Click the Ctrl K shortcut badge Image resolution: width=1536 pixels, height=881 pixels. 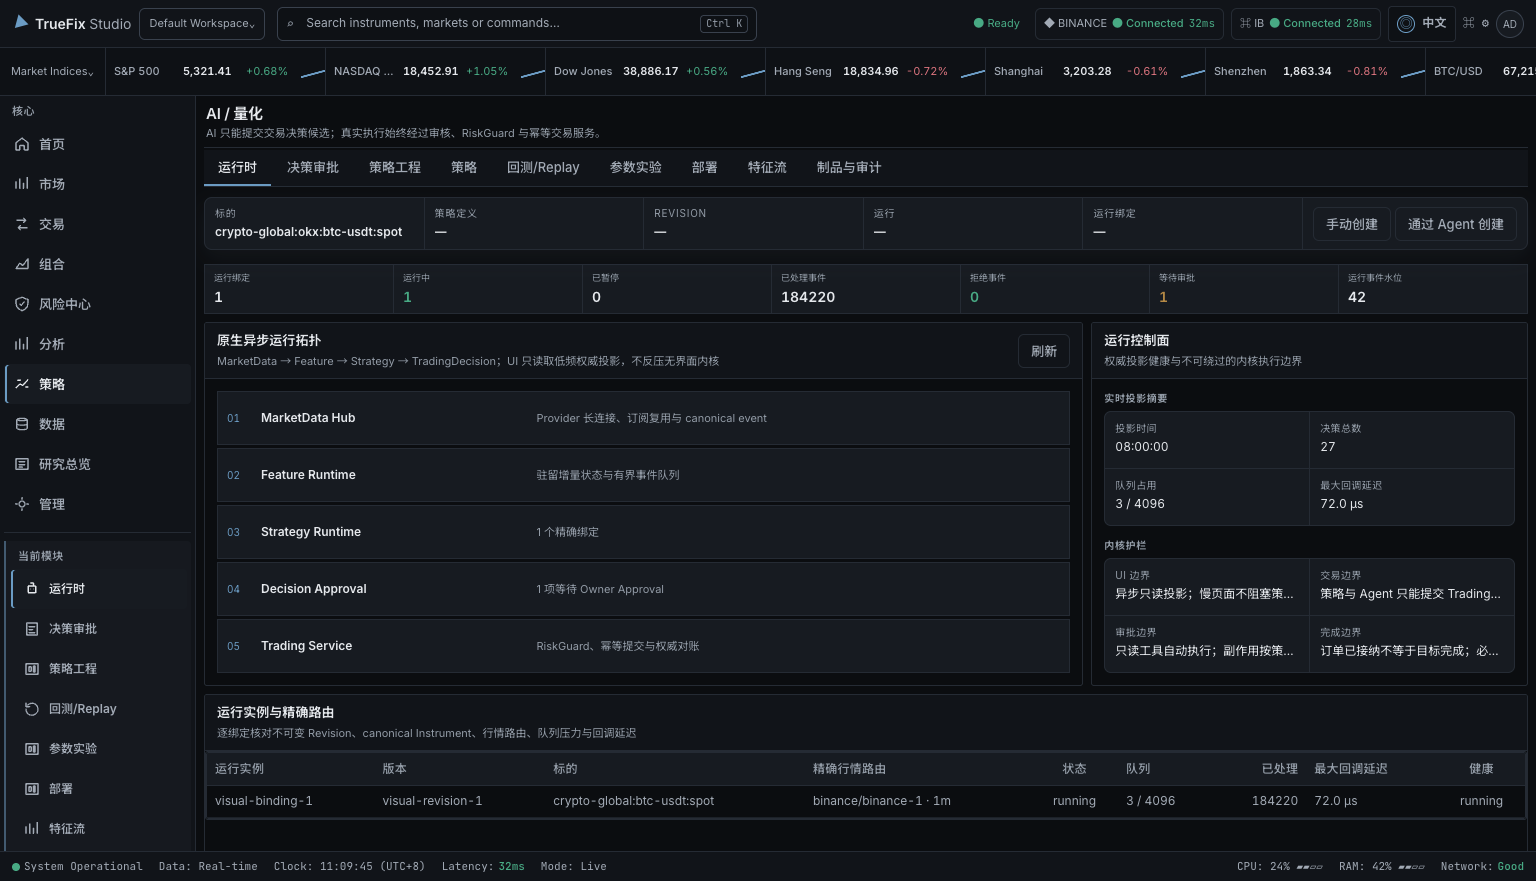[725, 23]
